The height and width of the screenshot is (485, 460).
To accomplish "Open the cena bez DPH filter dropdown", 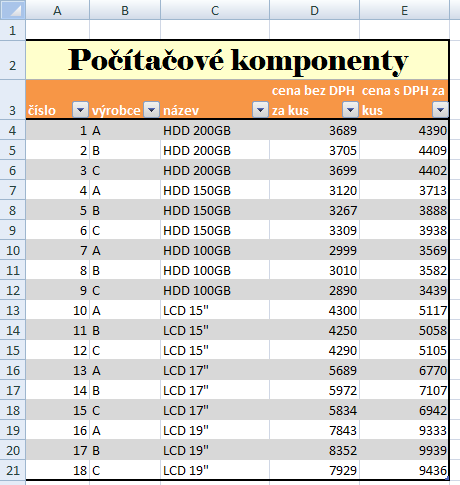I will [350, 110].
